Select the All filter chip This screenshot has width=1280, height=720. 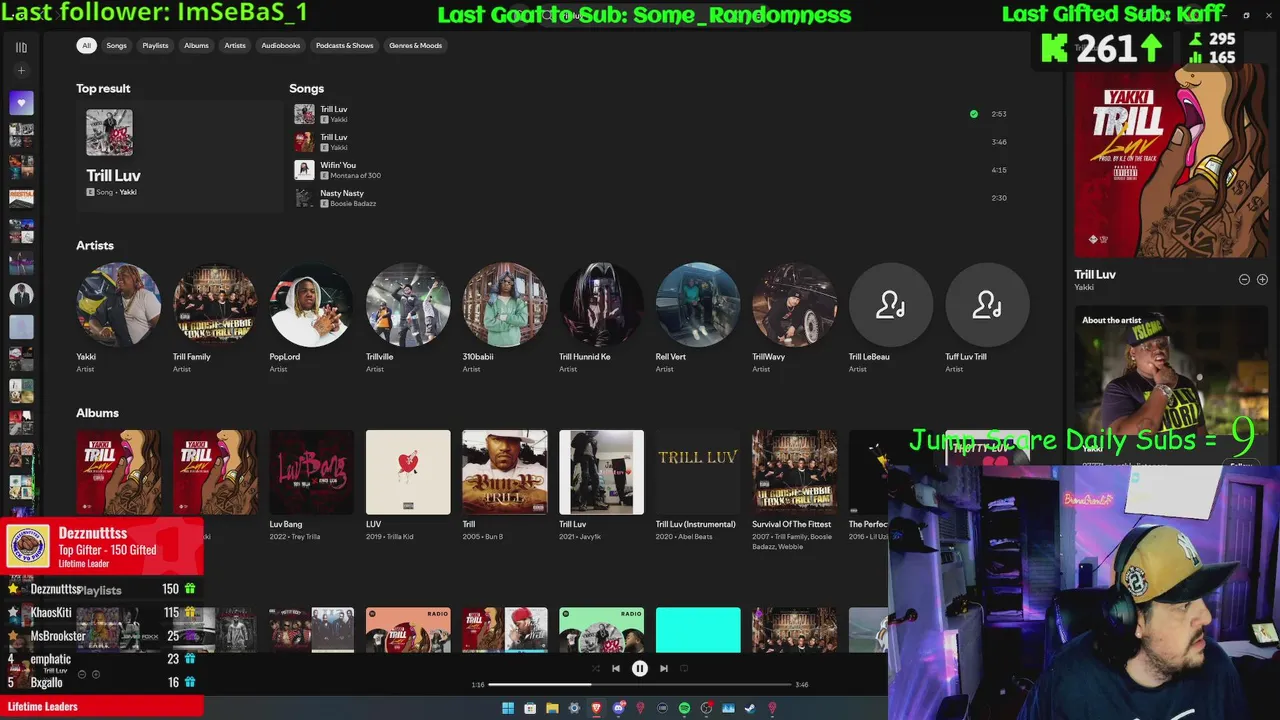87,45
